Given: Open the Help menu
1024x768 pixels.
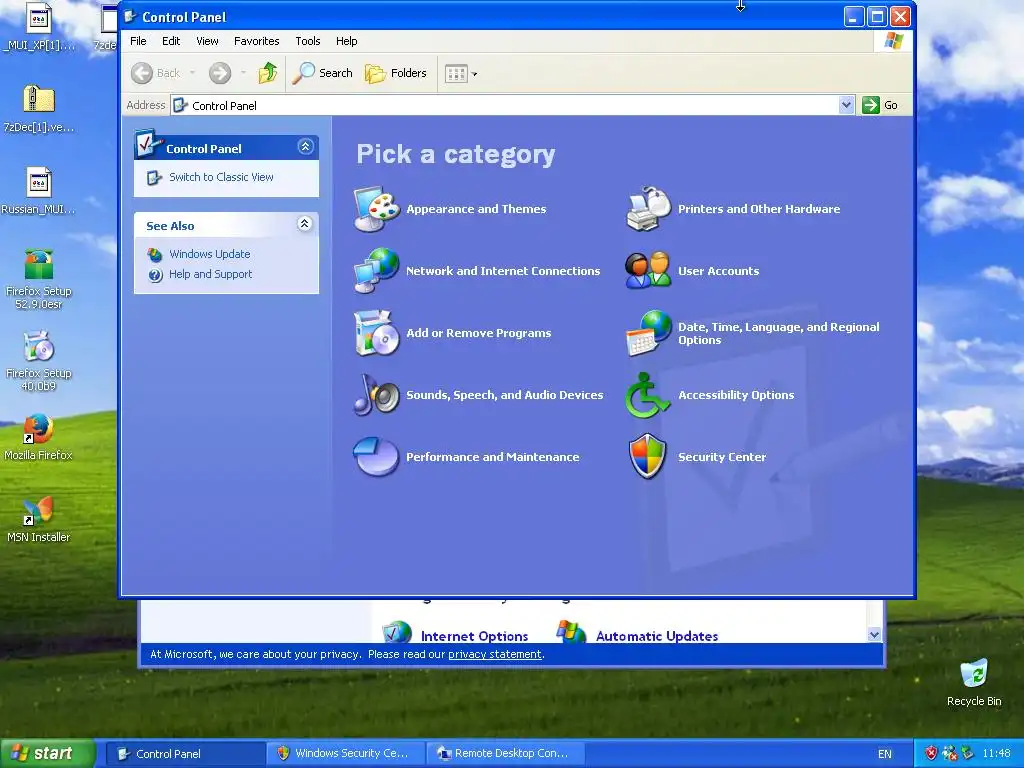Looking at the screenshot, I should click(346, 41).
